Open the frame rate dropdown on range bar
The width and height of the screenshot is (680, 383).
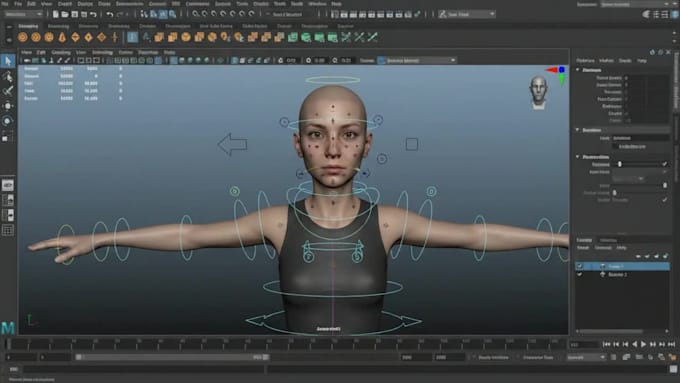[x=585, y=357]
